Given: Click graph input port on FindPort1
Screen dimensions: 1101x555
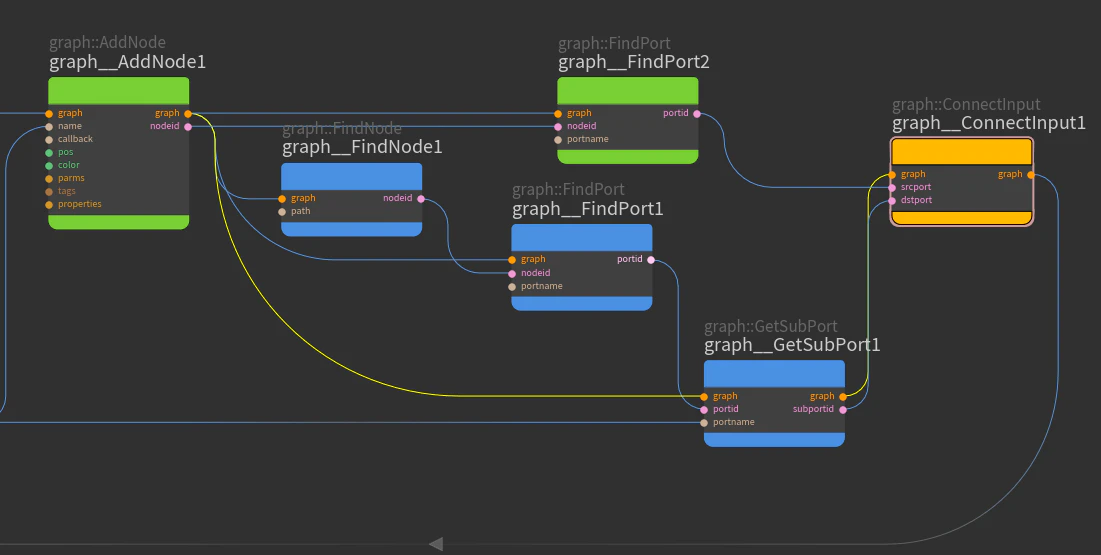Looking at the screenshot, I should [512, 260].
